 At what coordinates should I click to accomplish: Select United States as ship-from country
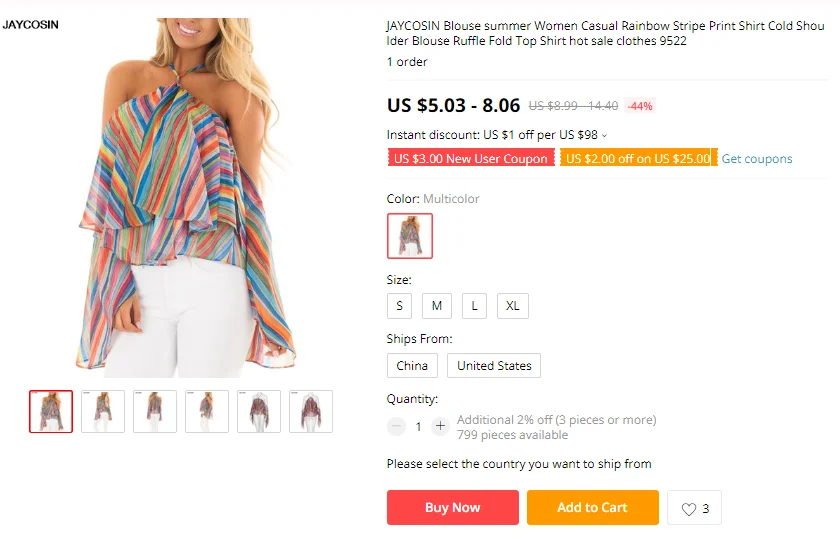494,365
